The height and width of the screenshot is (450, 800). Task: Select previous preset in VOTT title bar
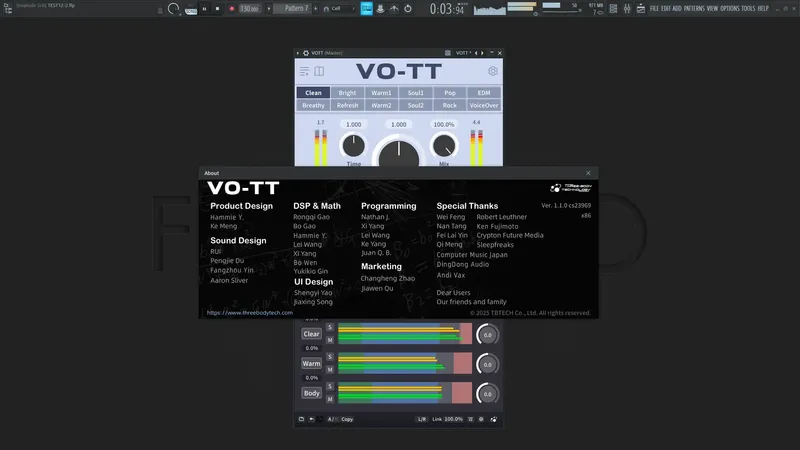pos(476,53)
